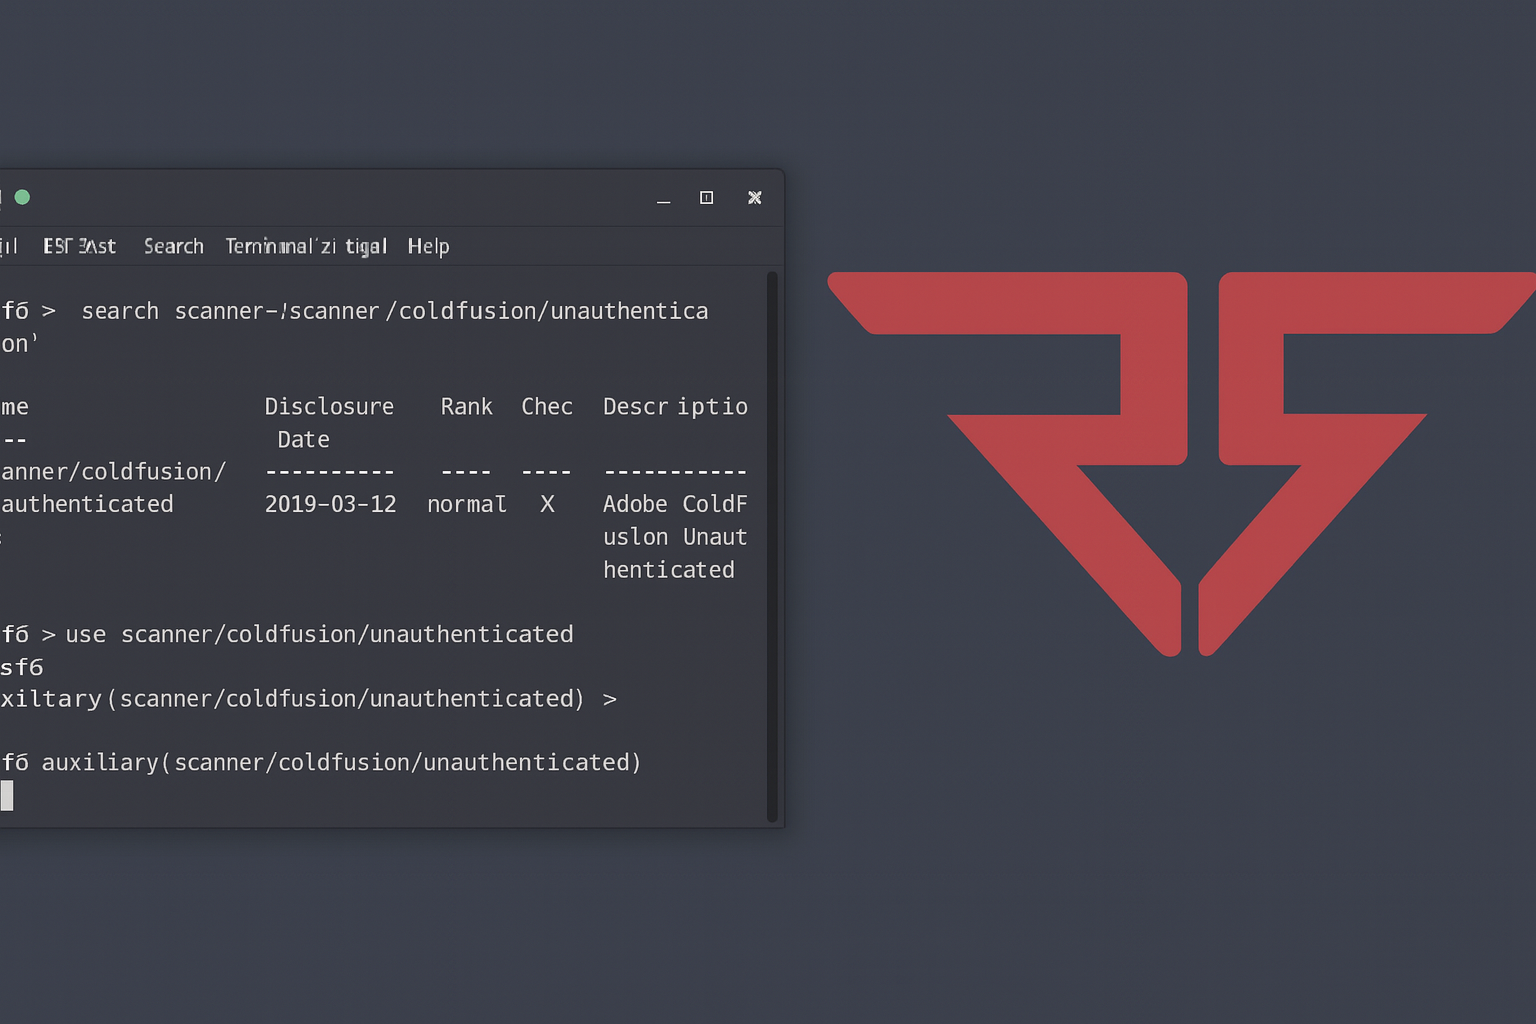Image resolution: width=1536 pixels, height=1024 pixels.
Task: Minimize the terminal window
Action: point(663,198)
